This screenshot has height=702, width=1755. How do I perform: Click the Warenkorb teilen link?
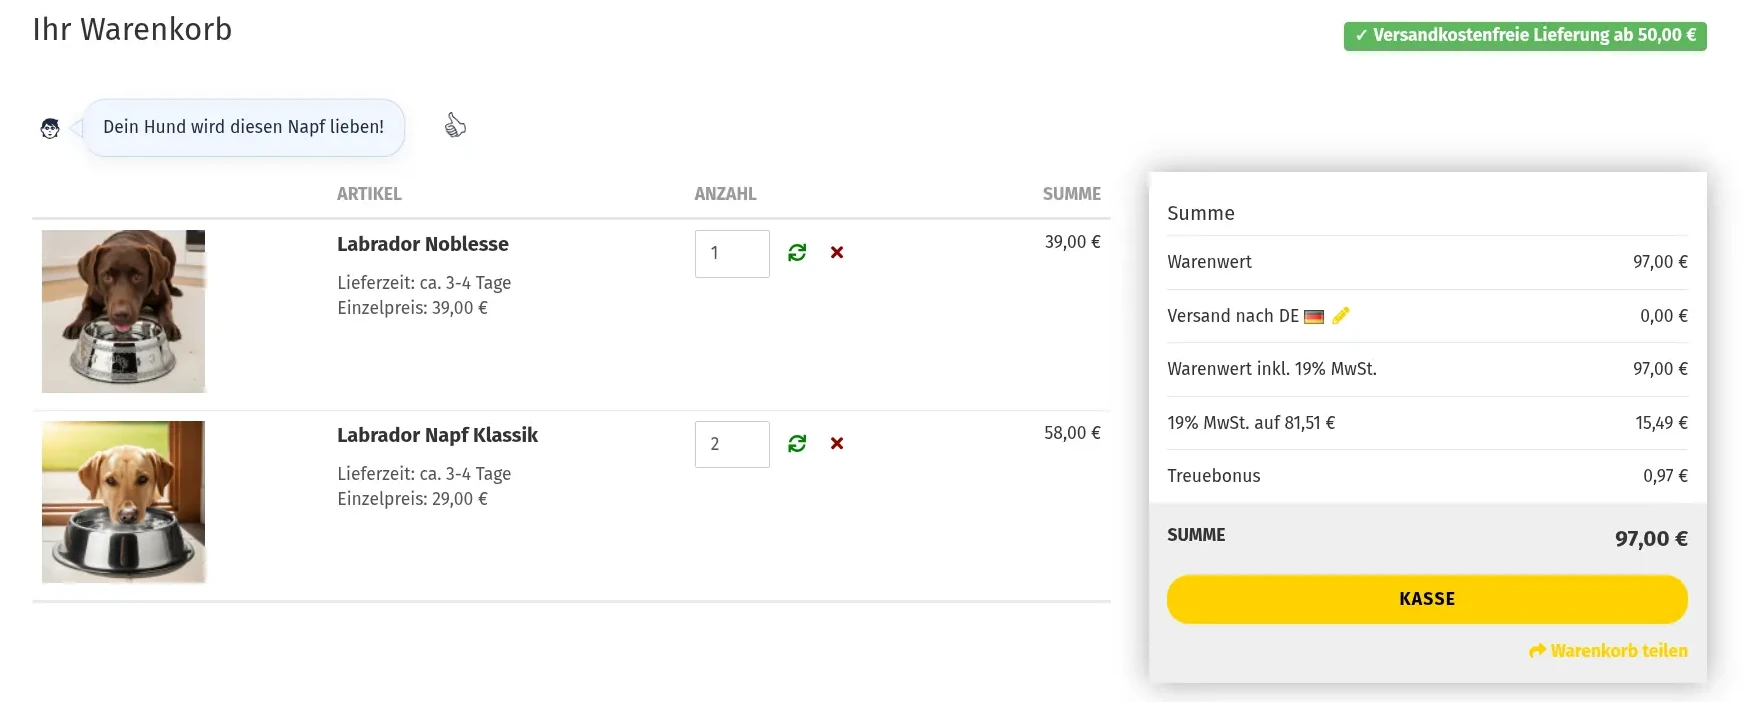1618,651
